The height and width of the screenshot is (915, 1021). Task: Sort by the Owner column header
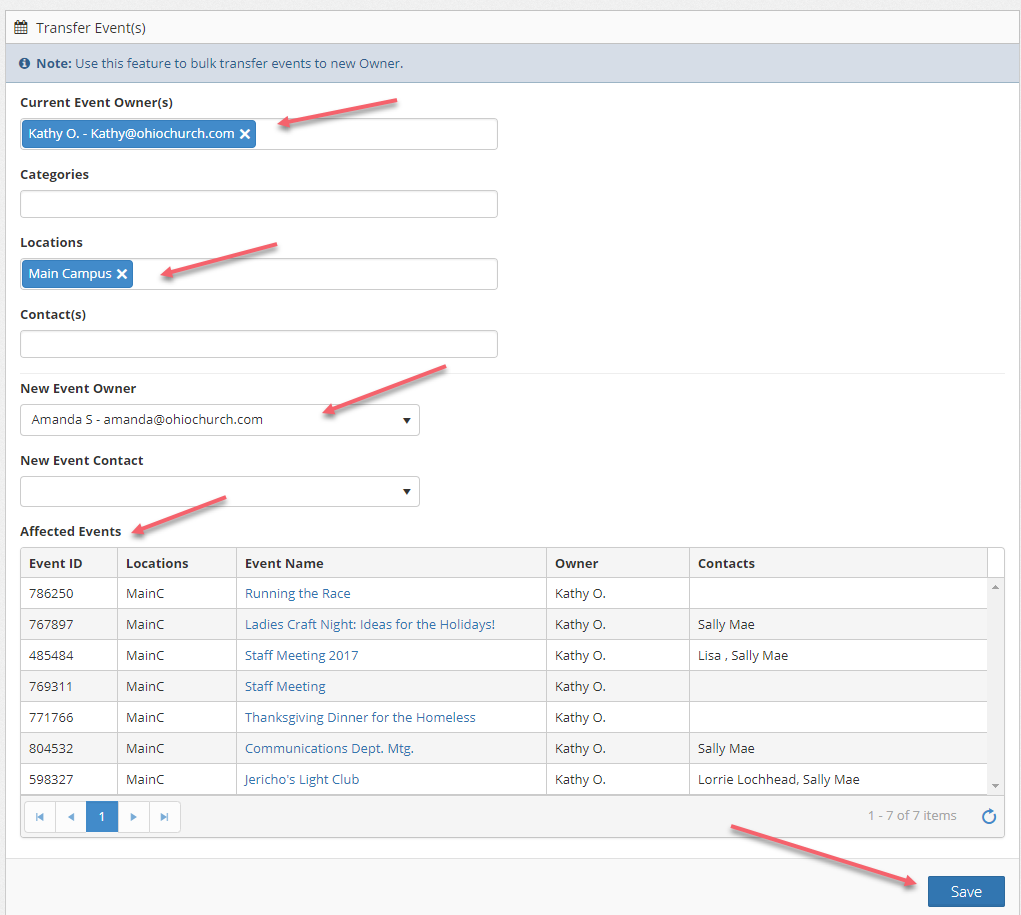pyautogui.click(x=577, y=563)
